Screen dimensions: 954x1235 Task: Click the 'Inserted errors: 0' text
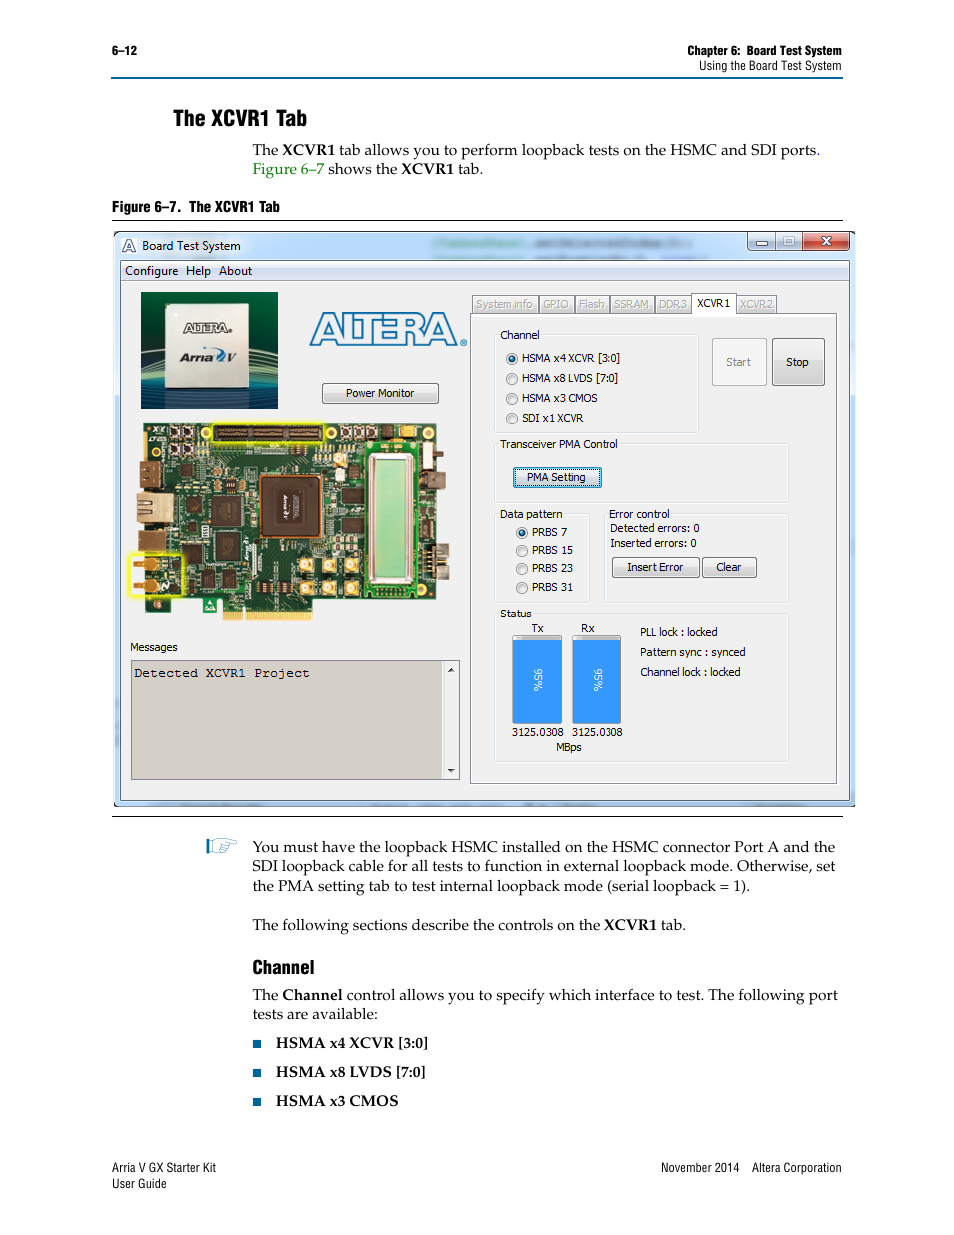654,543
